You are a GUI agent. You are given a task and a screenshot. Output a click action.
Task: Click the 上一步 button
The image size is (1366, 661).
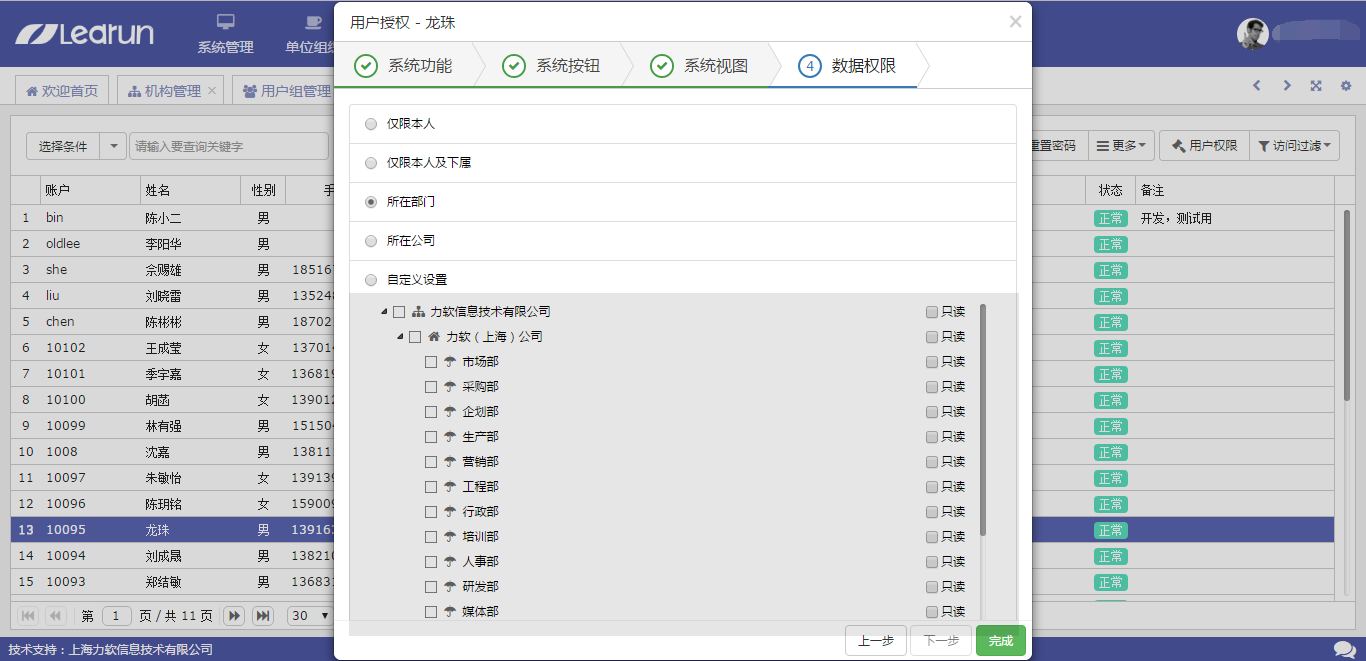tap(876, 641)
